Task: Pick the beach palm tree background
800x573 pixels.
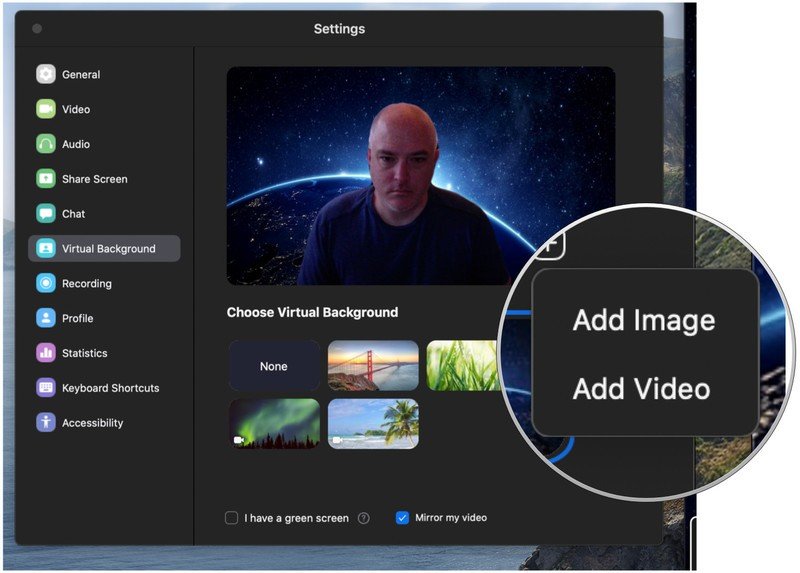Action: pos(373,423)
